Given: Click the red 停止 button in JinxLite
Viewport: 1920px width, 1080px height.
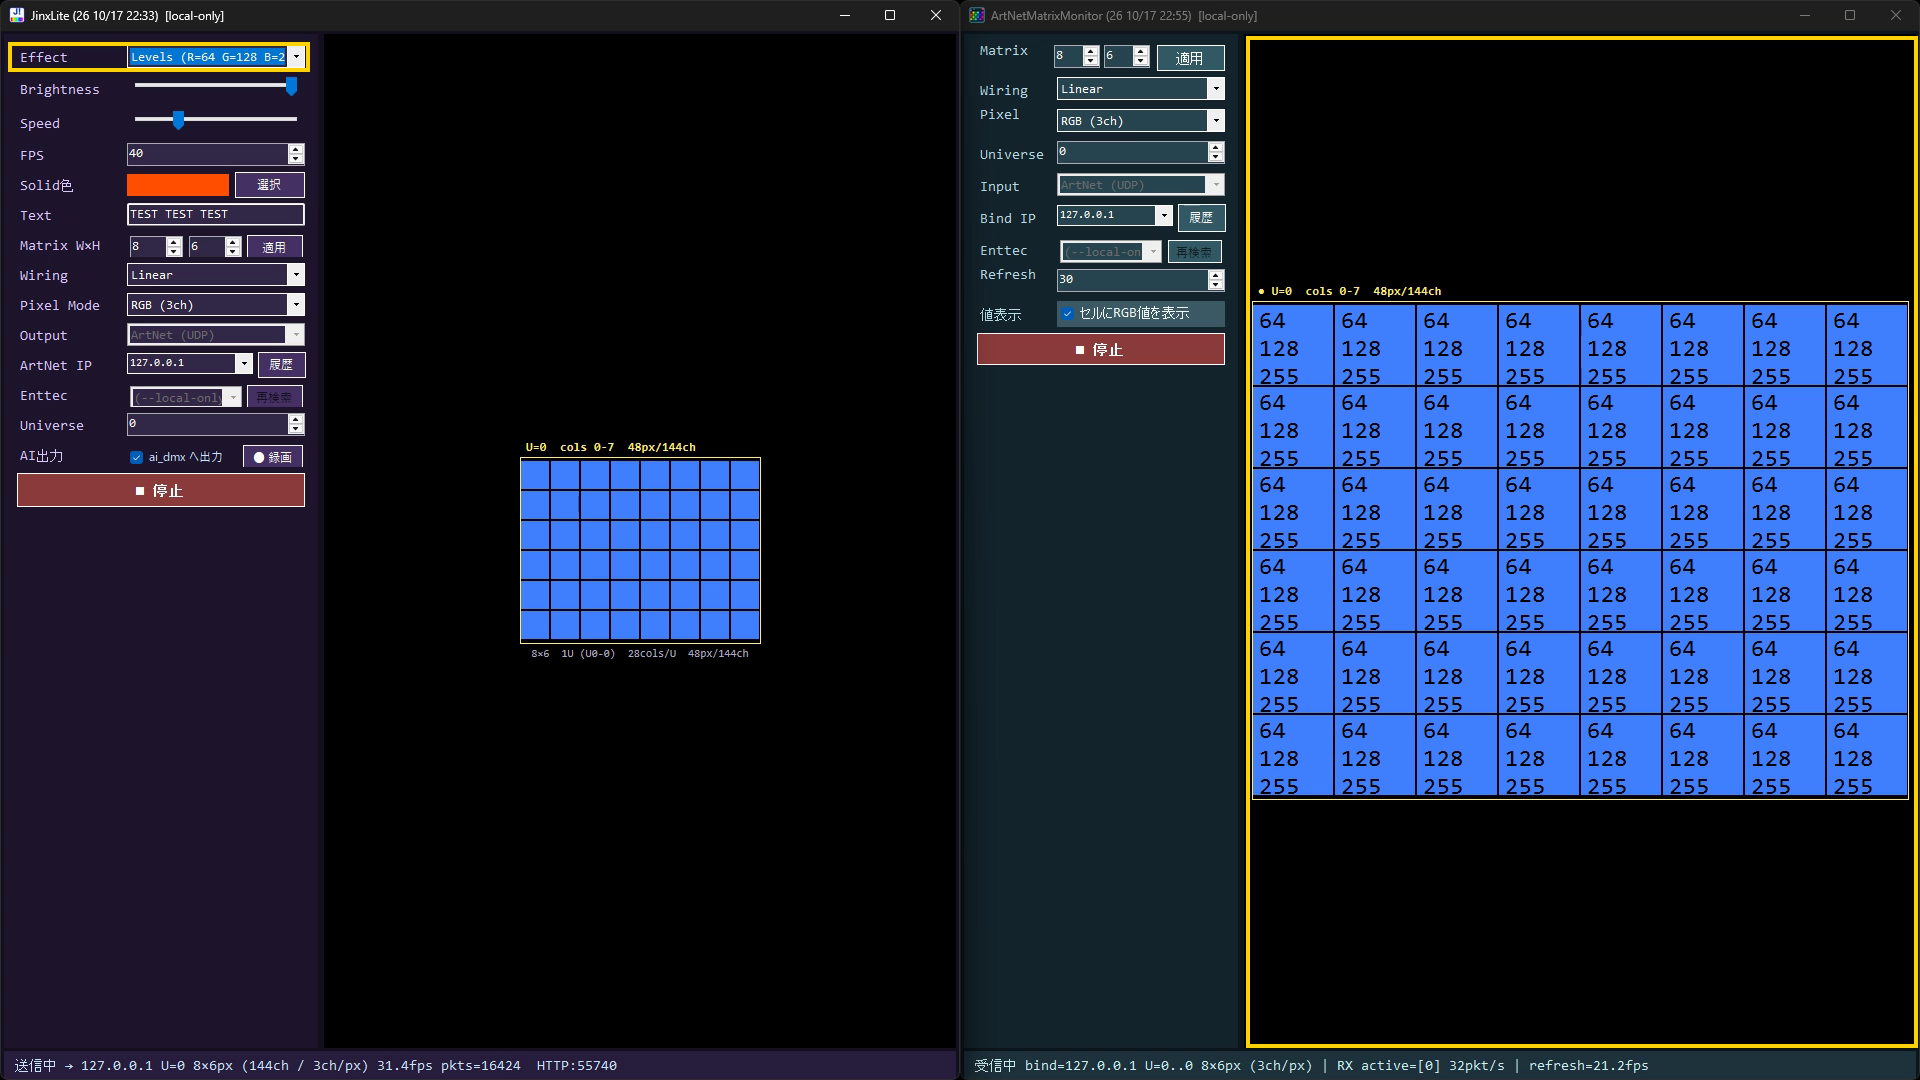Looking at the screenshot, I should click(x=161, y=491).
